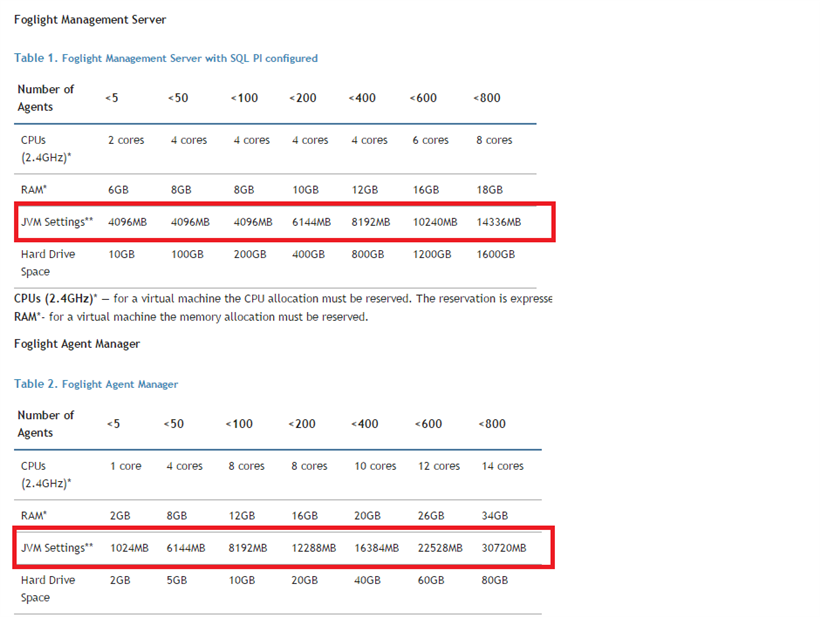Click "Number of Agents" header in Table 1

[x=45, y=98]
